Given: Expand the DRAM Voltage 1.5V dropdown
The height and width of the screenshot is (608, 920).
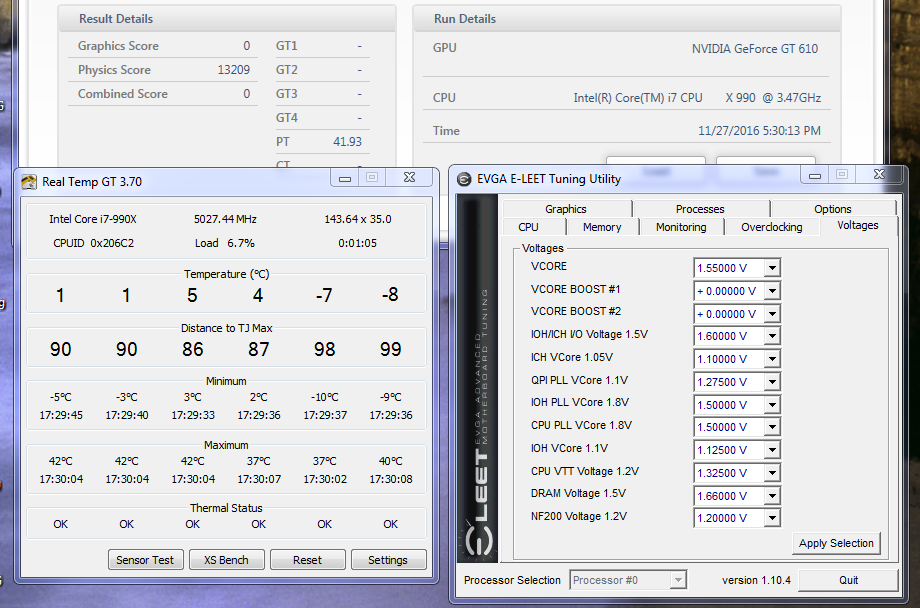Looking at the screenshot, I should click(772, 496).
